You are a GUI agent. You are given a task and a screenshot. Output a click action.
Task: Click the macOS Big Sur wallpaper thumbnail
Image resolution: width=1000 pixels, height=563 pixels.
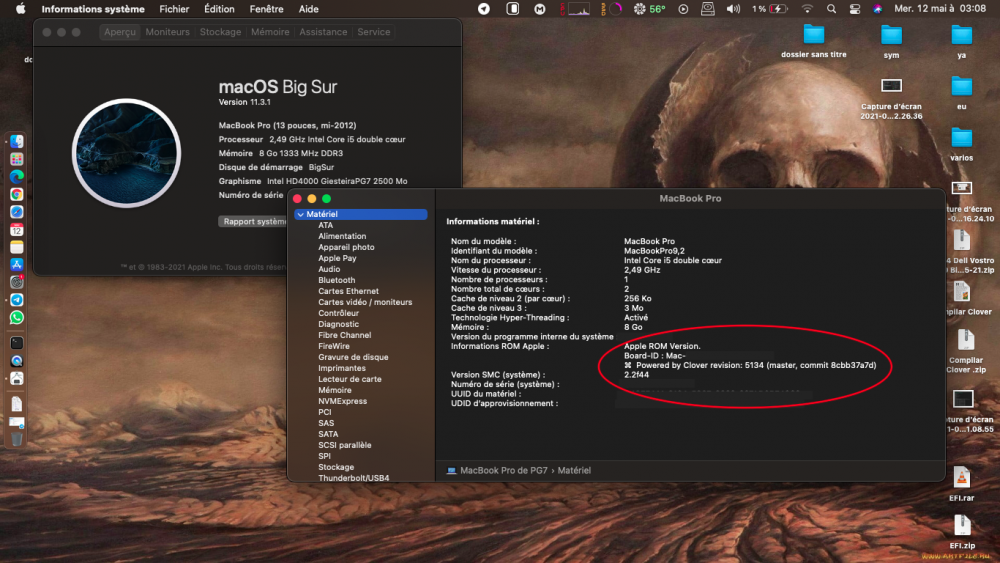click(x=126, y=153)
